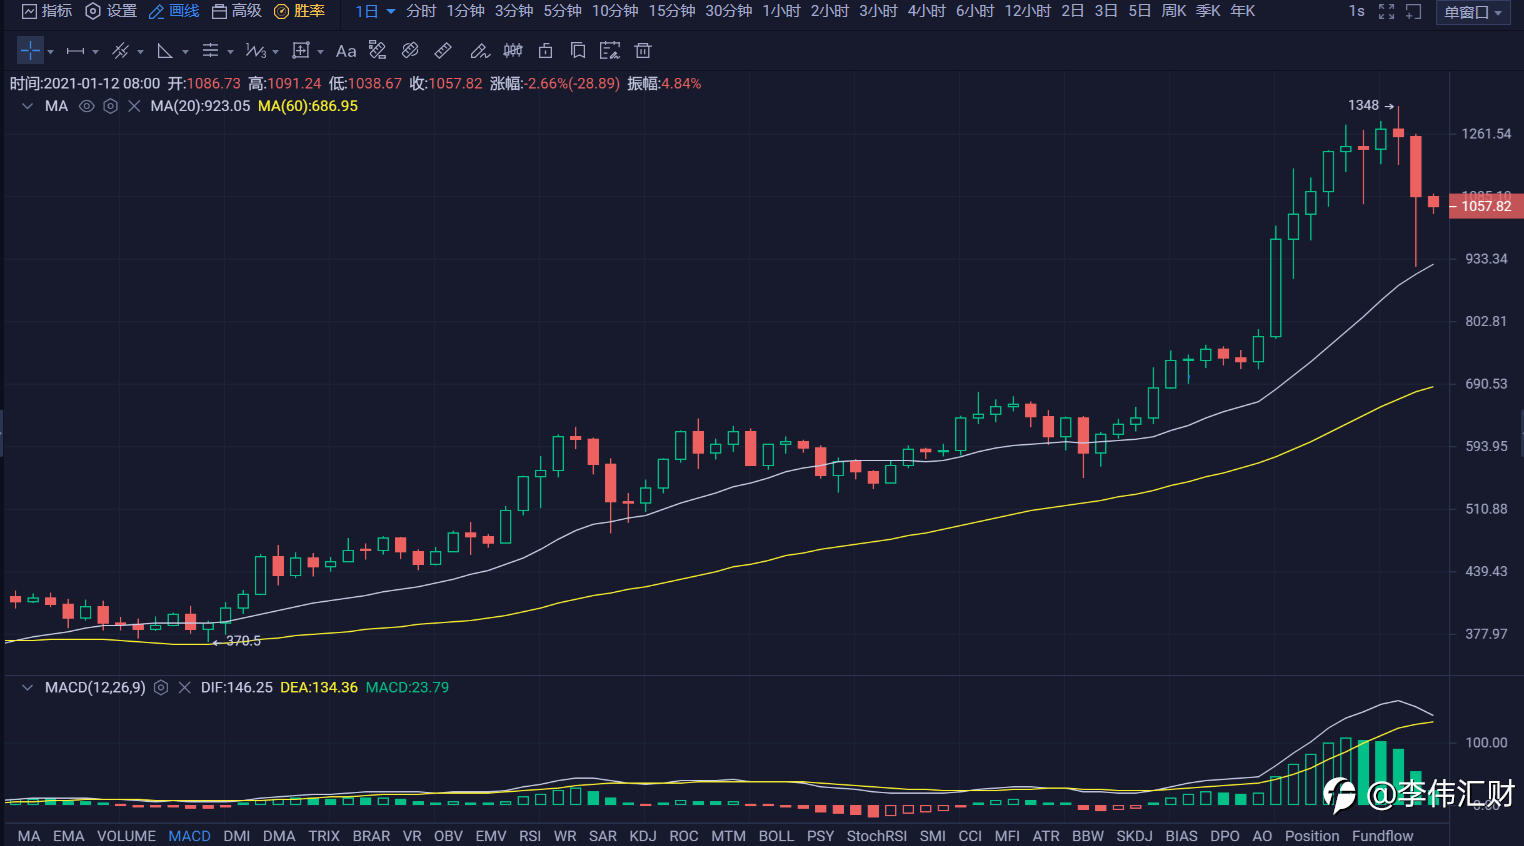Open channel tool dropdown arrow
Screen dimensions: 1524x846
pos(140,52)
